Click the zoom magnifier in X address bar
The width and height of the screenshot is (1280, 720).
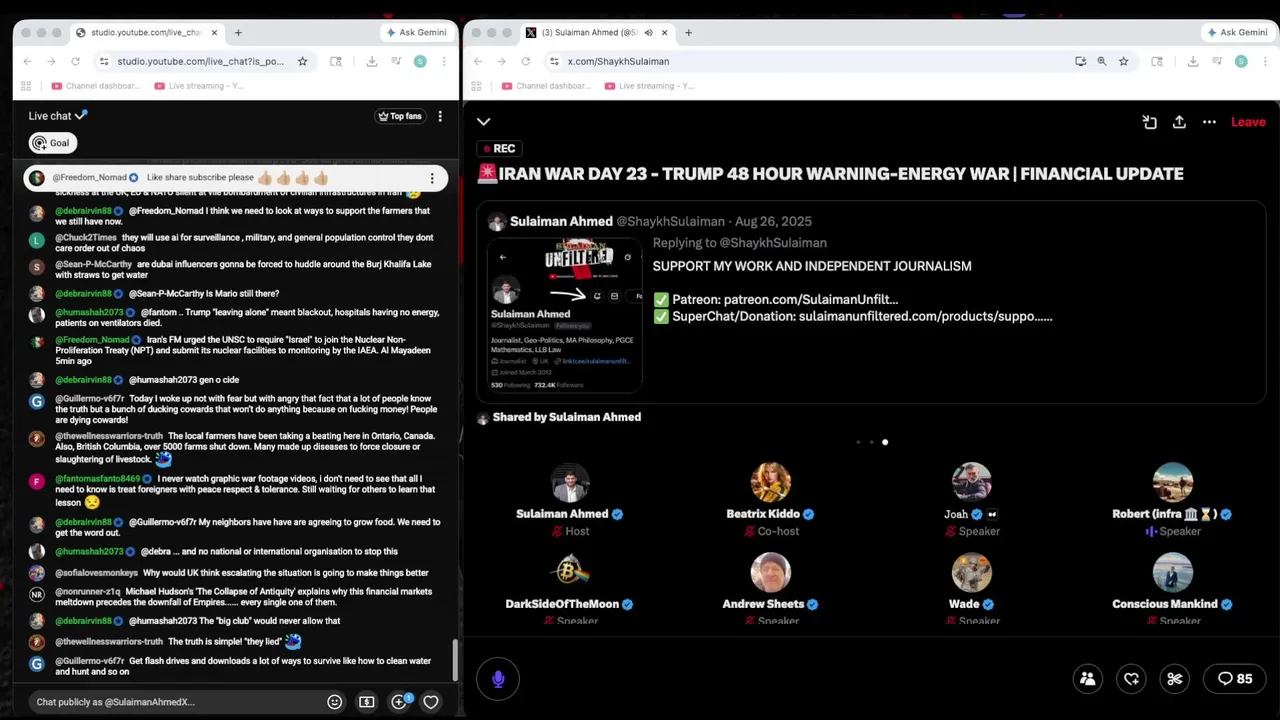(1101, 61)
